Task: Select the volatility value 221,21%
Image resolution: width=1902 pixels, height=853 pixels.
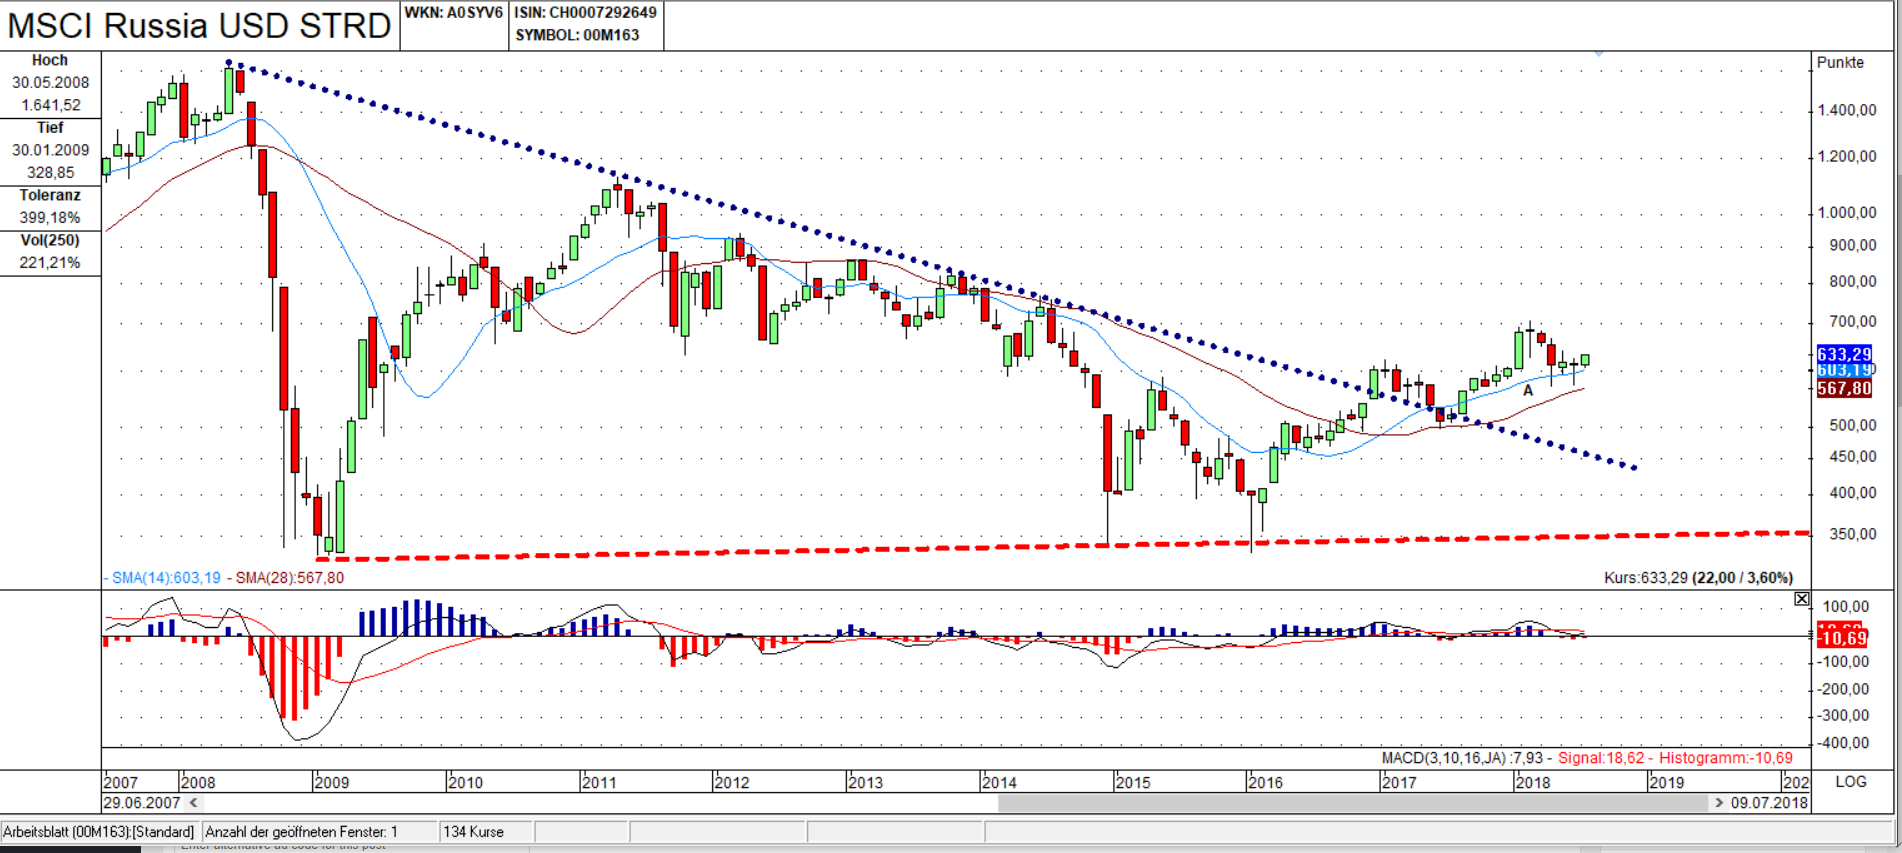Action: pos(50,263)
